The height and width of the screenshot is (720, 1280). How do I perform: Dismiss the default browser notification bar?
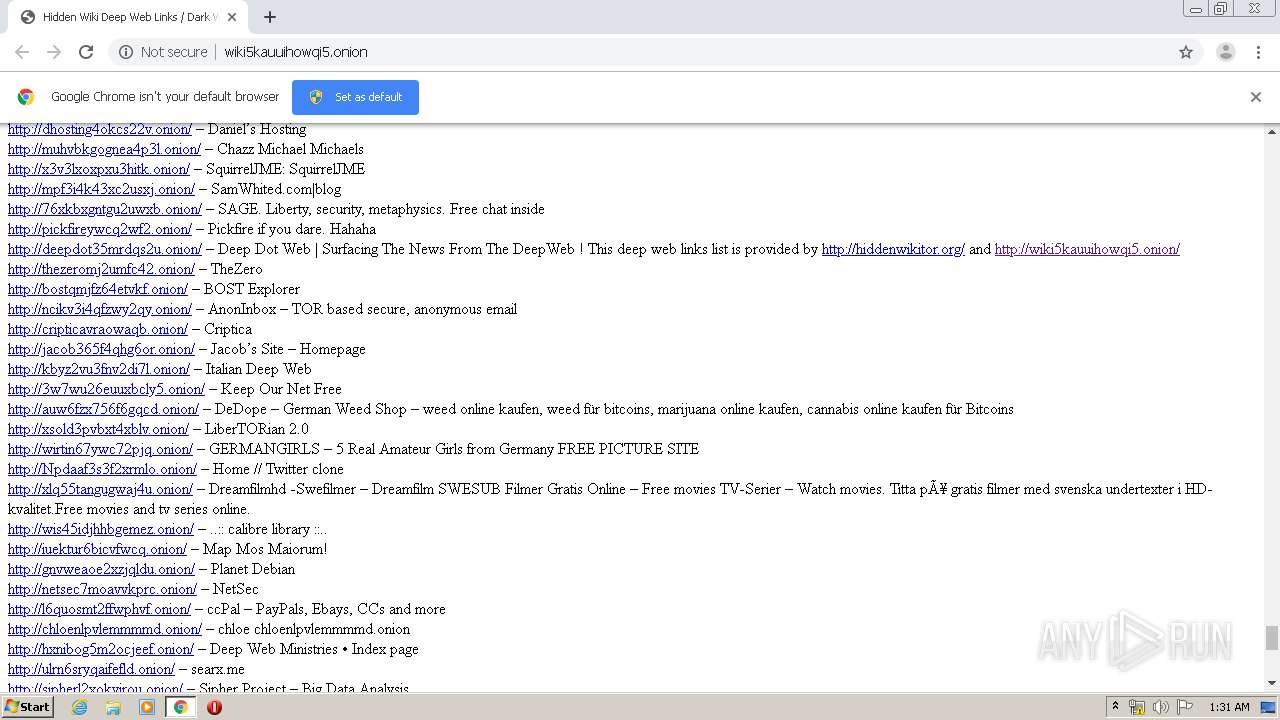point(1256,97)
